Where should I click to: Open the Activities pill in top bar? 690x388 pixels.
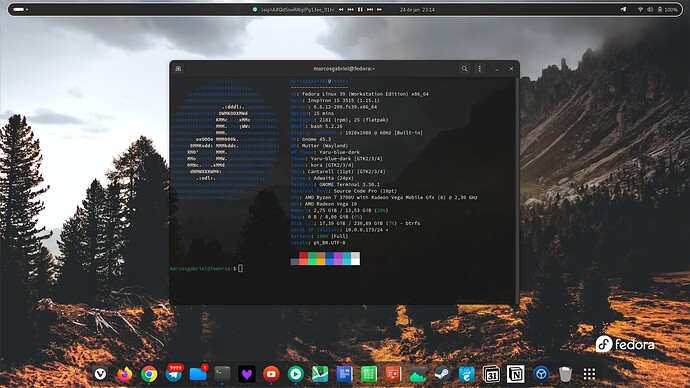pyautogui.click(x=20, y=9)
